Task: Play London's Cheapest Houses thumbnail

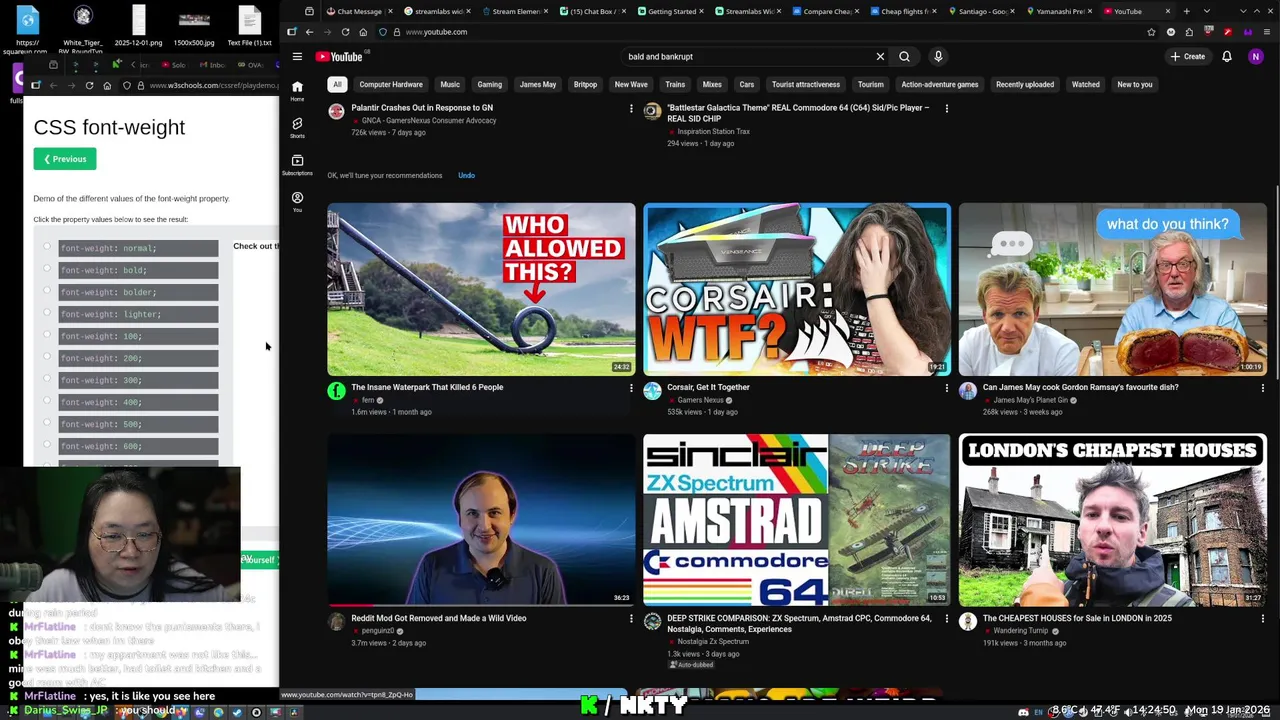Action: (x=1113, y=520)
